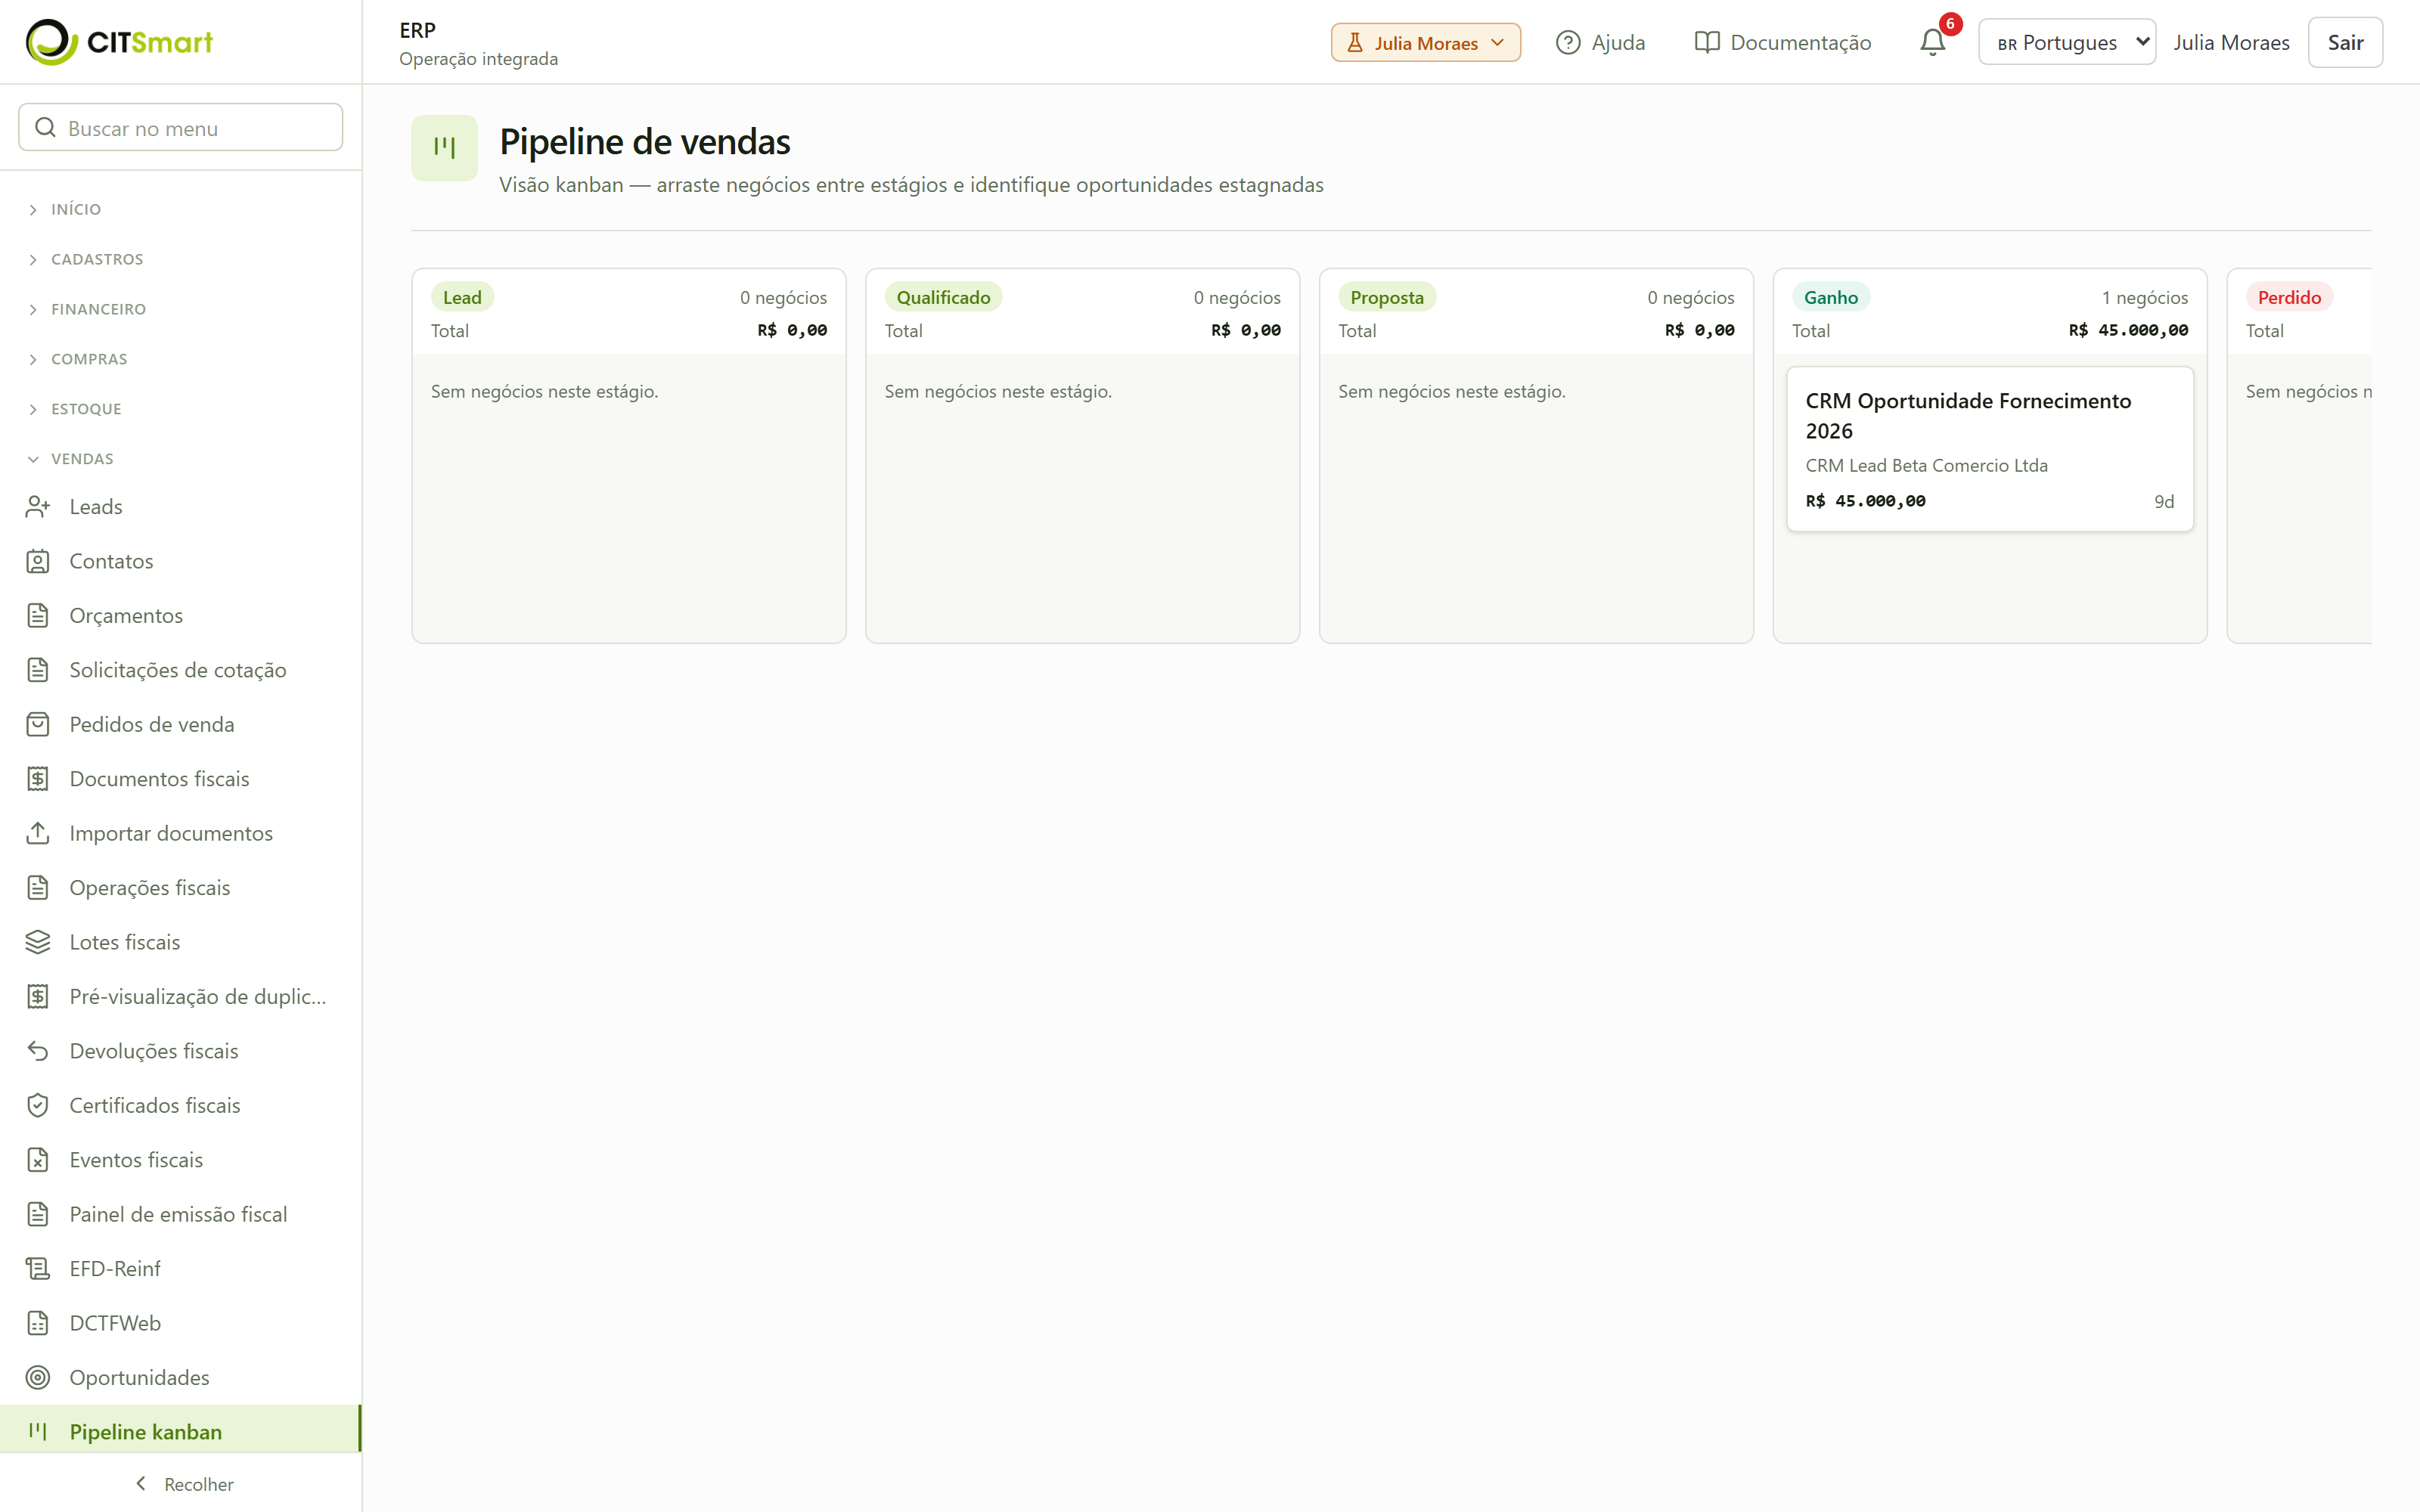Click the CITSmart logo
This screenshot has height=1512, width=2420.
pos(119,42)
